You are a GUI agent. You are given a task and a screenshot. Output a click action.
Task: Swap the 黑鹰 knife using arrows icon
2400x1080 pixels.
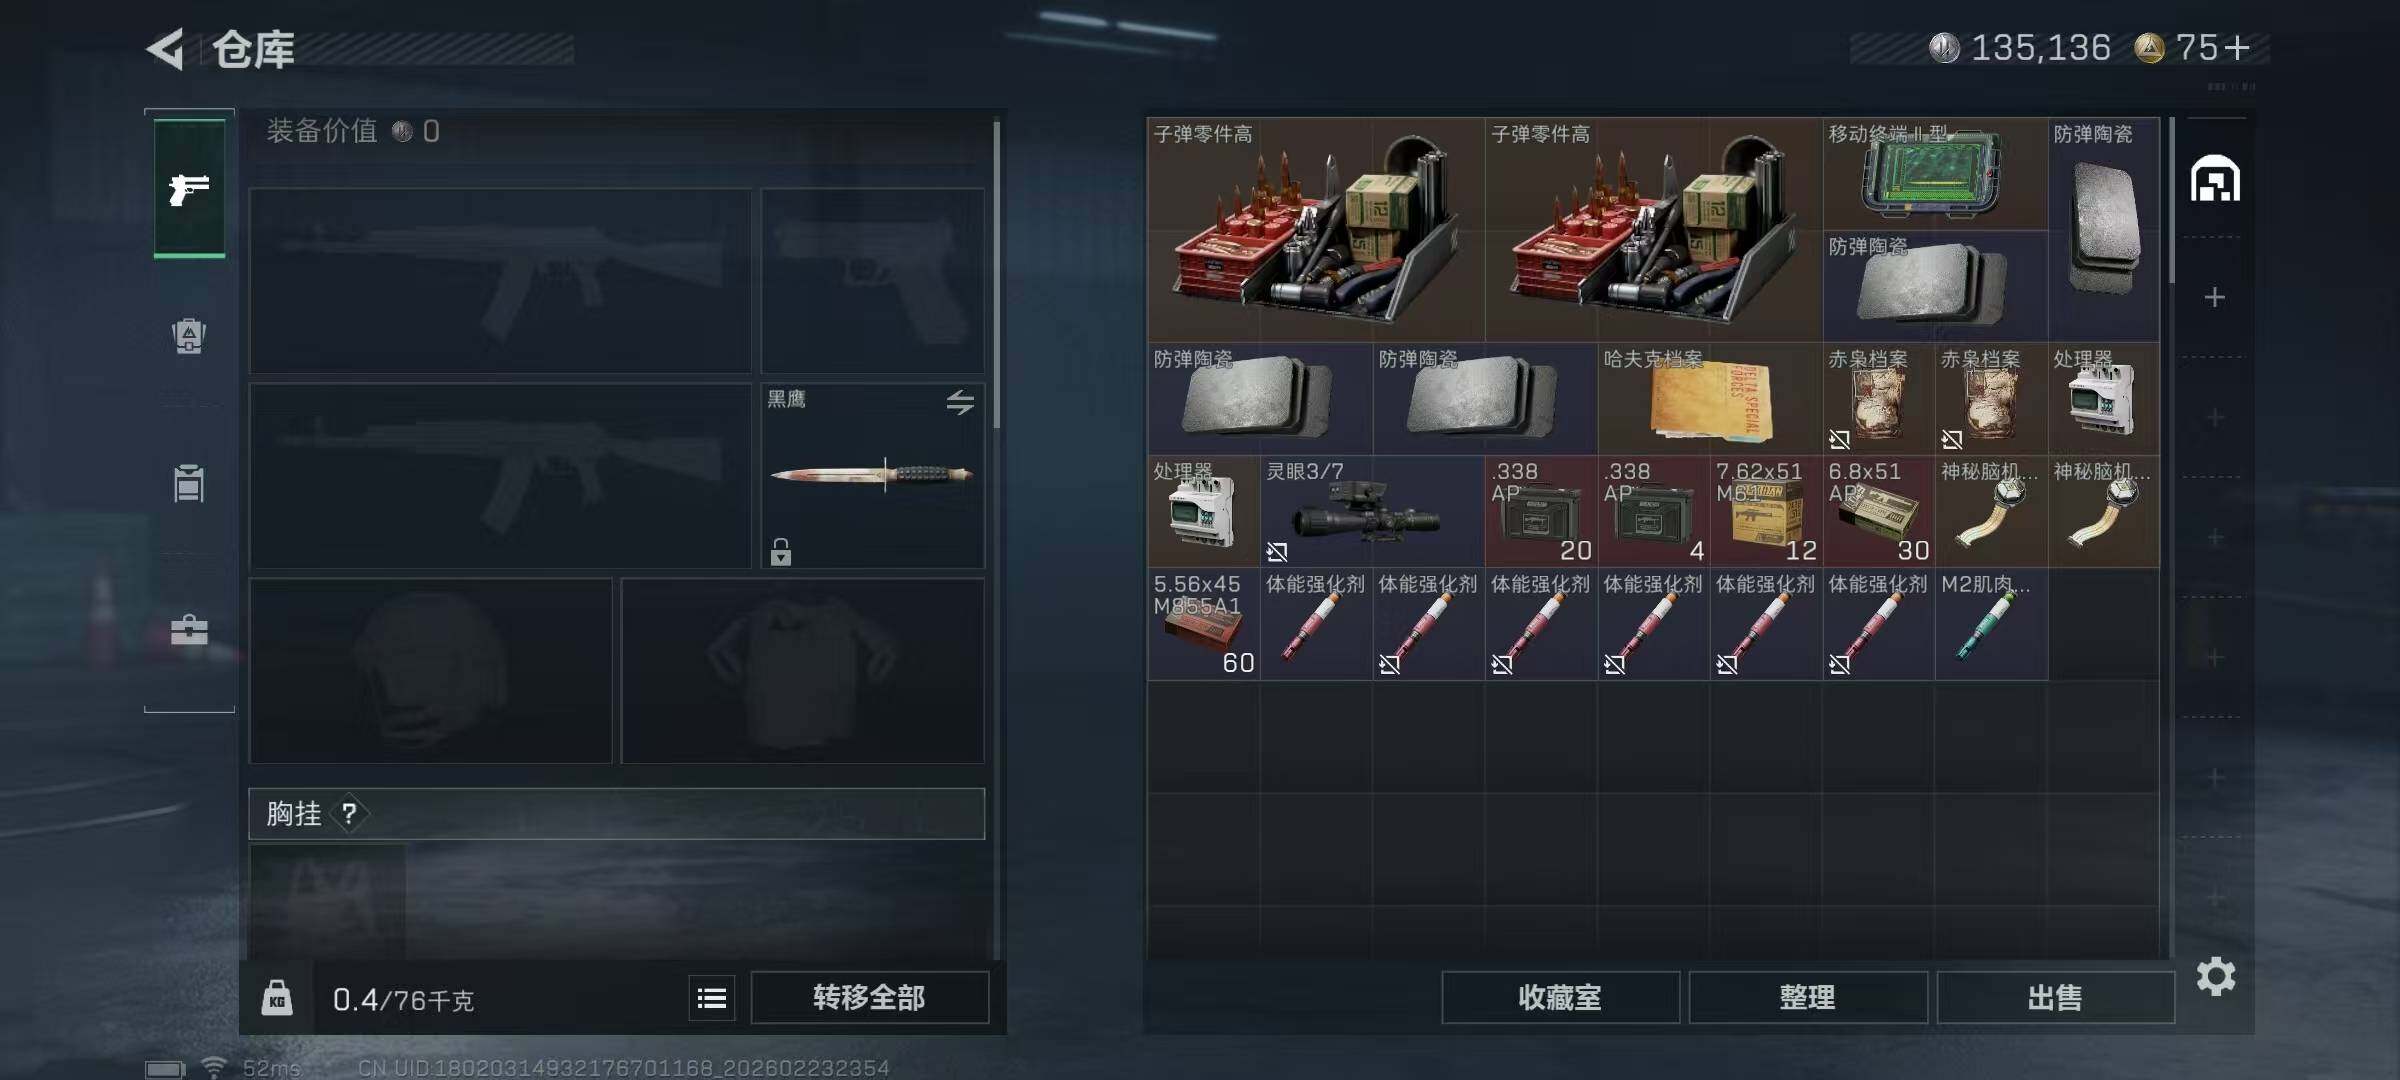pos(960,402)
